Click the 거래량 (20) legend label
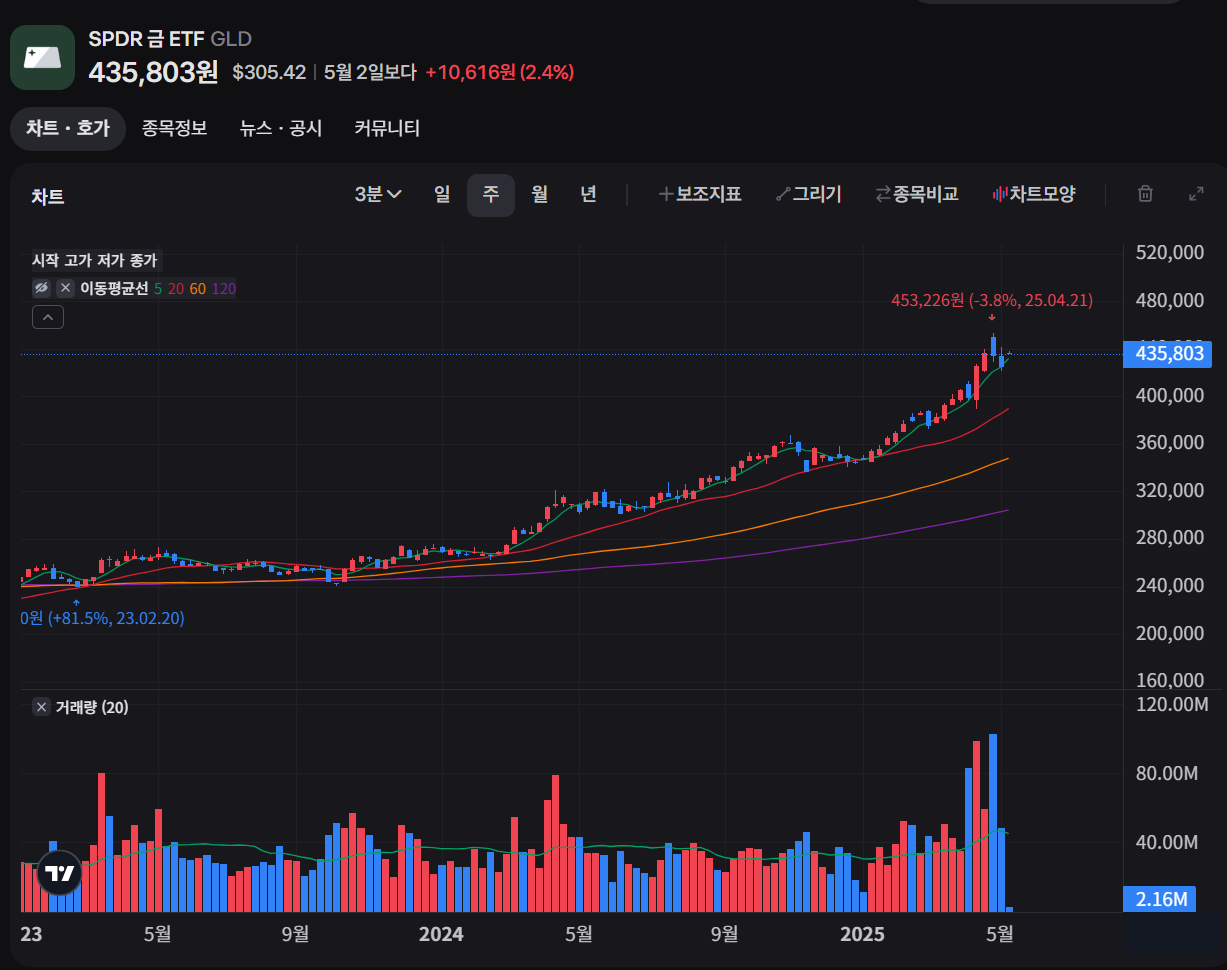Viewport: 1227px width, 970px height. coord(92,707)
